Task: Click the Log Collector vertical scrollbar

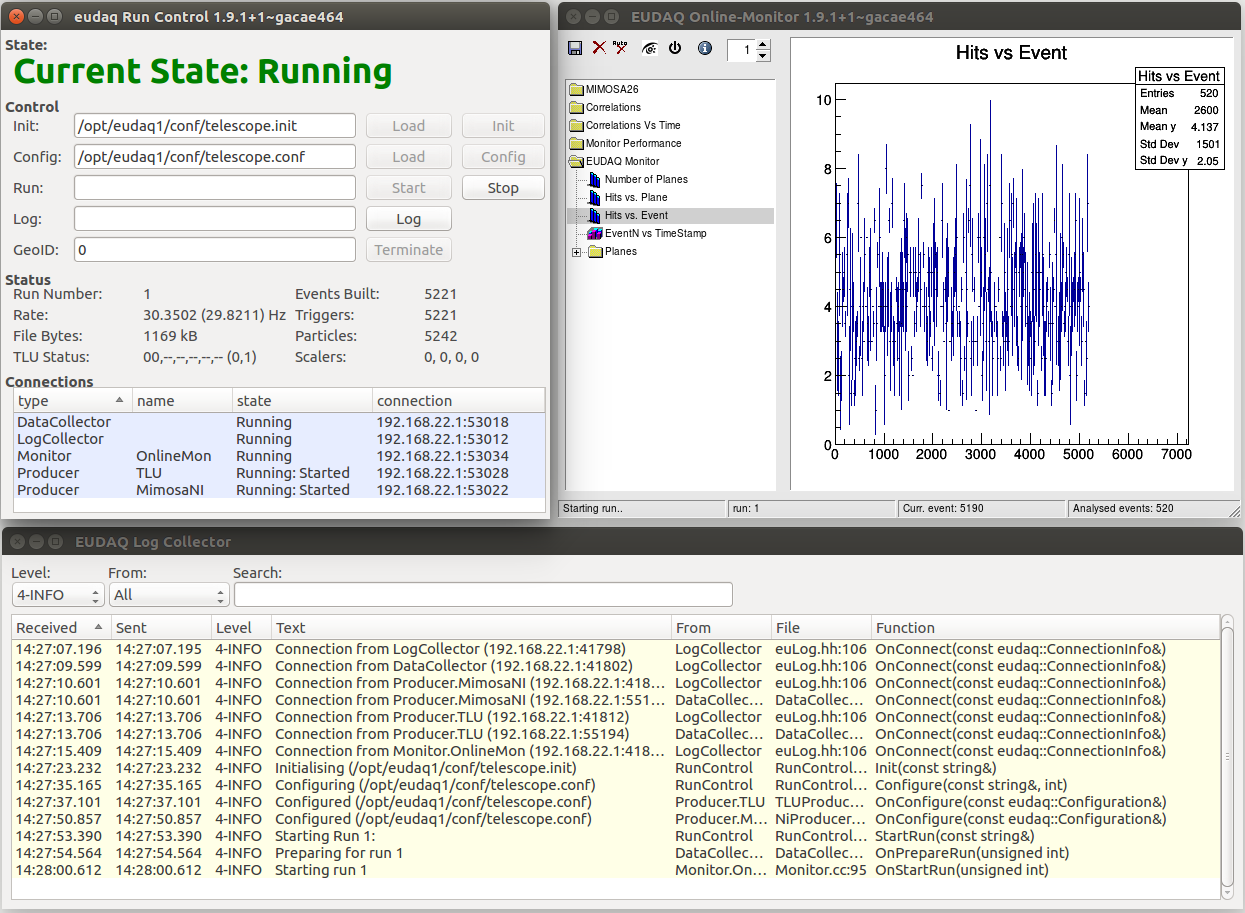Action: [1228, 757]
